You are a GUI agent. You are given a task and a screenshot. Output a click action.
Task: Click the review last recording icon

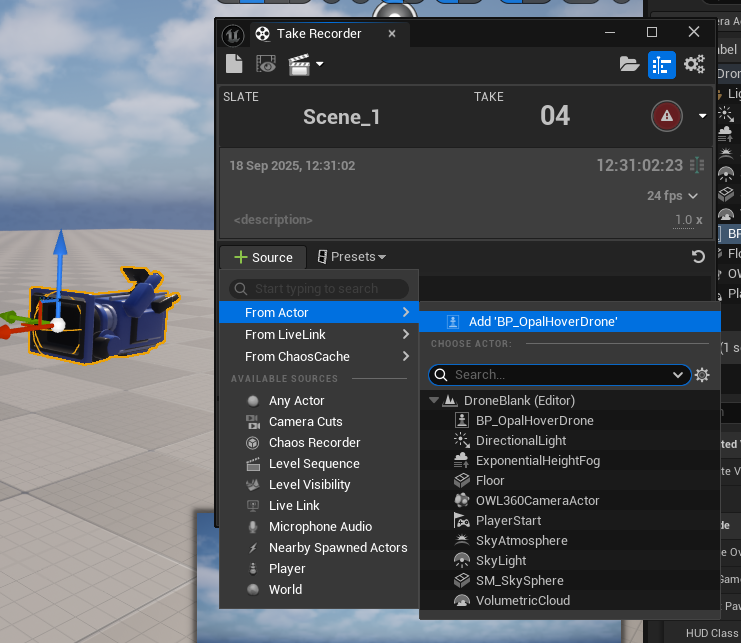pyautogui.click(x=265, y=65)
